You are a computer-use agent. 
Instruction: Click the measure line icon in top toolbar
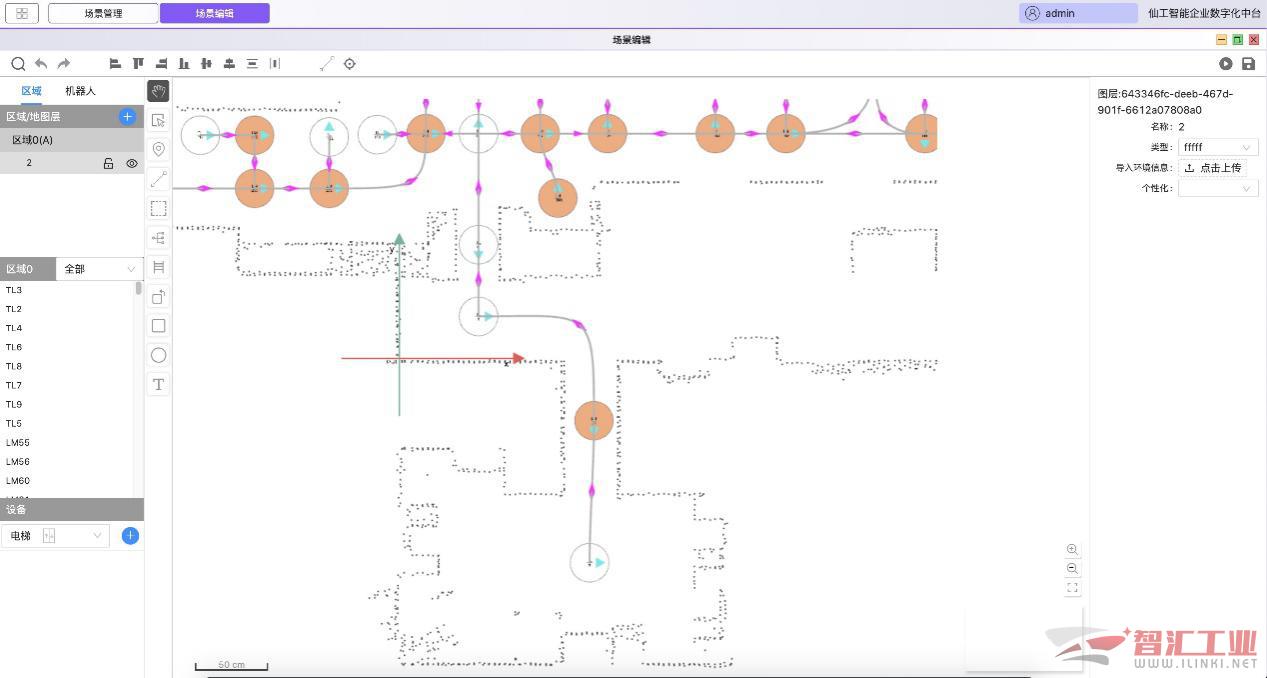pos(327,64)
